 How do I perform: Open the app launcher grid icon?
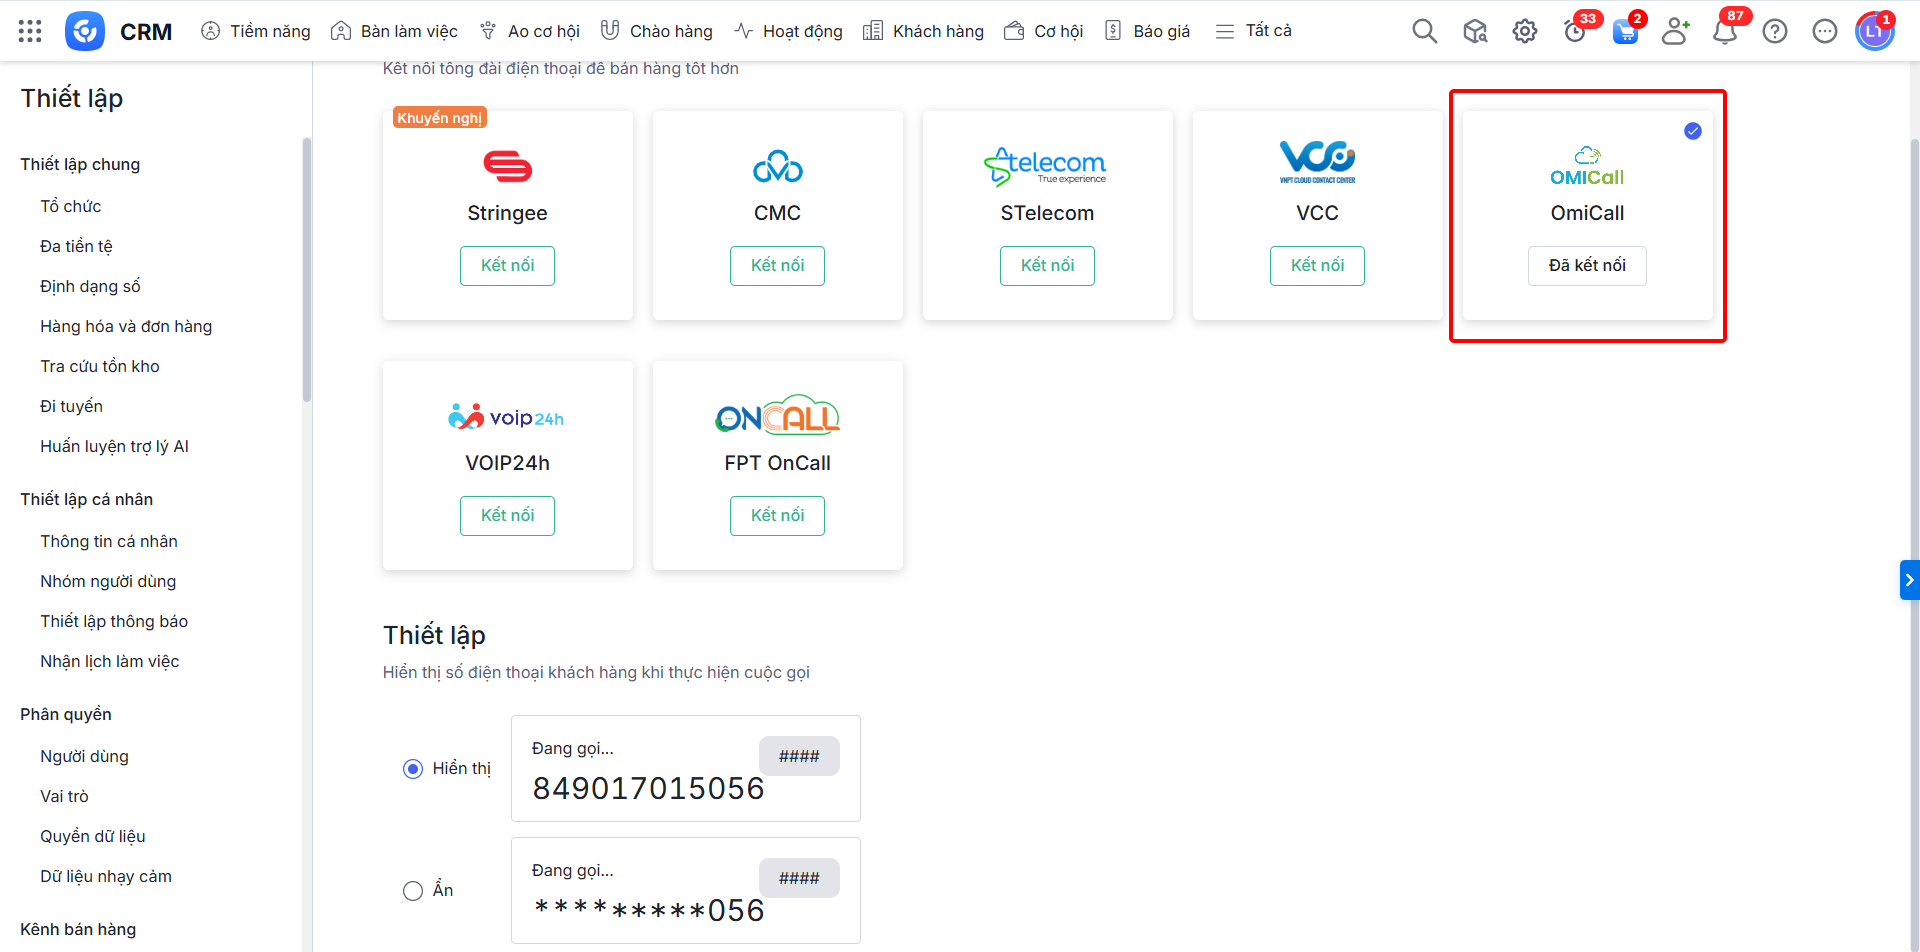click(x=30, y=31)
